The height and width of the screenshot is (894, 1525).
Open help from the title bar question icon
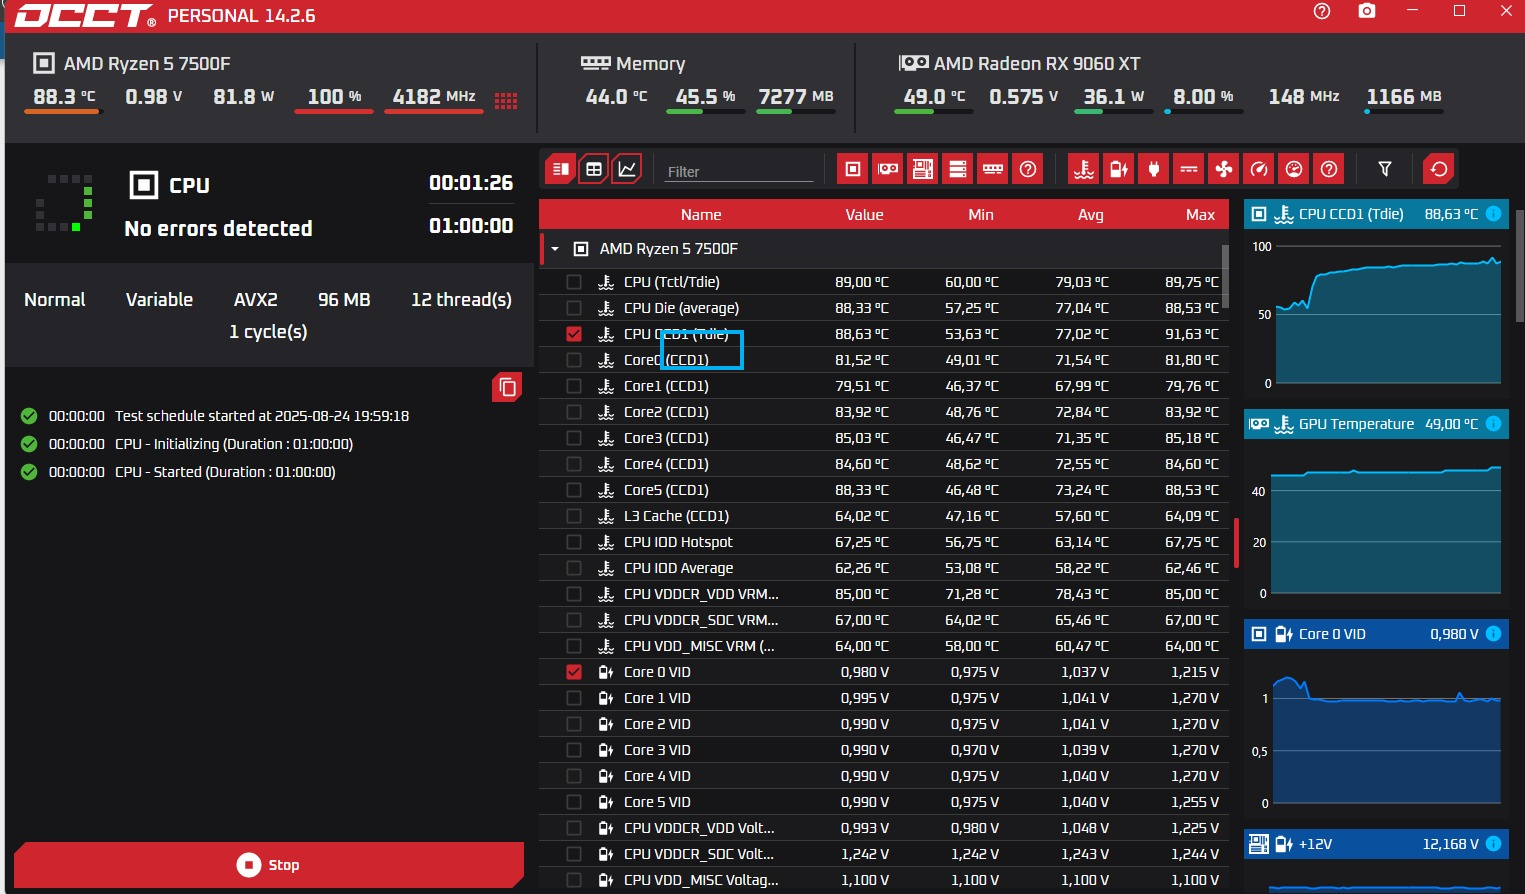click(x=1322, y=11)
